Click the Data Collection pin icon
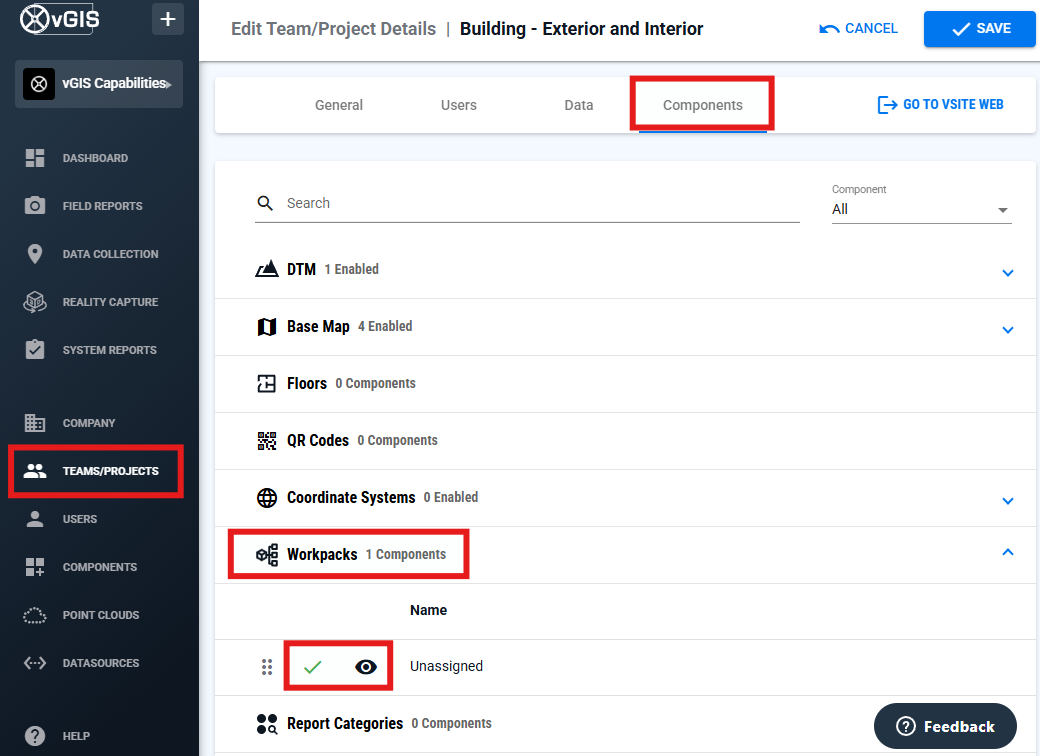 click(x=34, y=254)
